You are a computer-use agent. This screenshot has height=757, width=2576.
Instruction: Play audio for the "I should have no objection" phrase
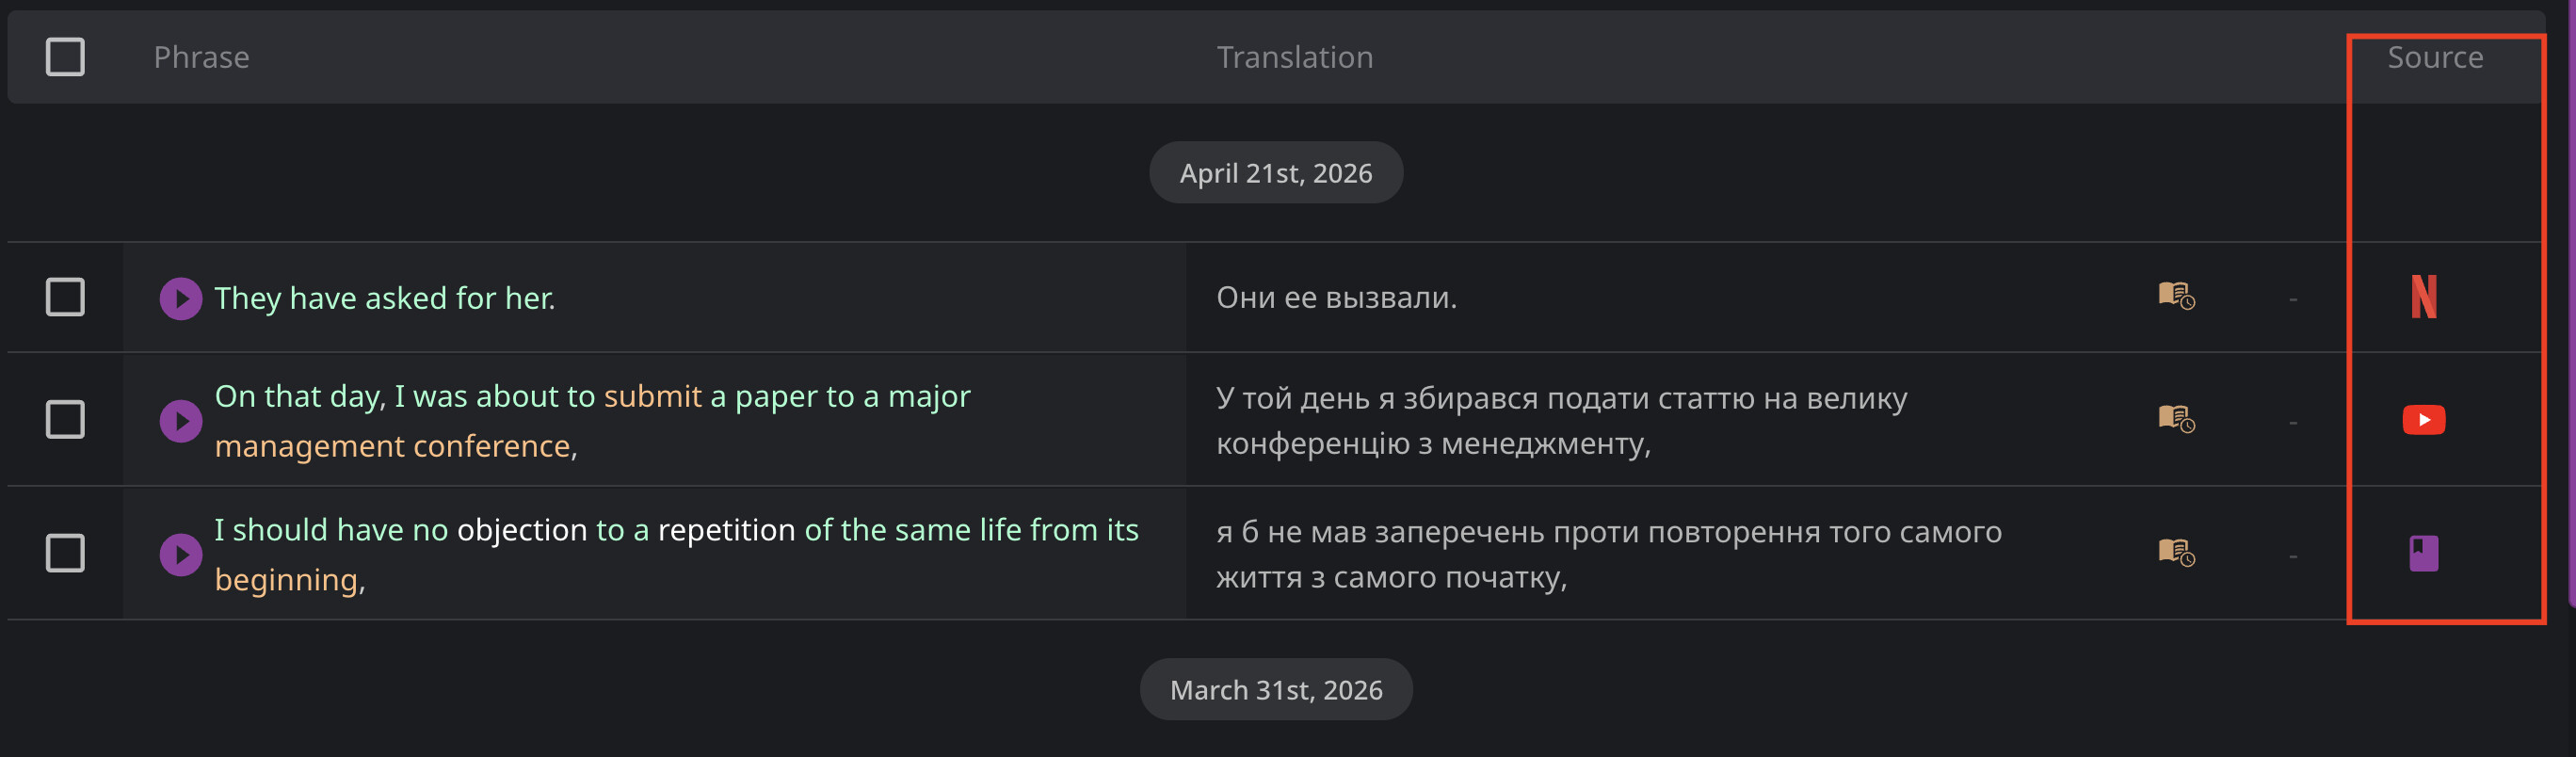click(181, 554)
